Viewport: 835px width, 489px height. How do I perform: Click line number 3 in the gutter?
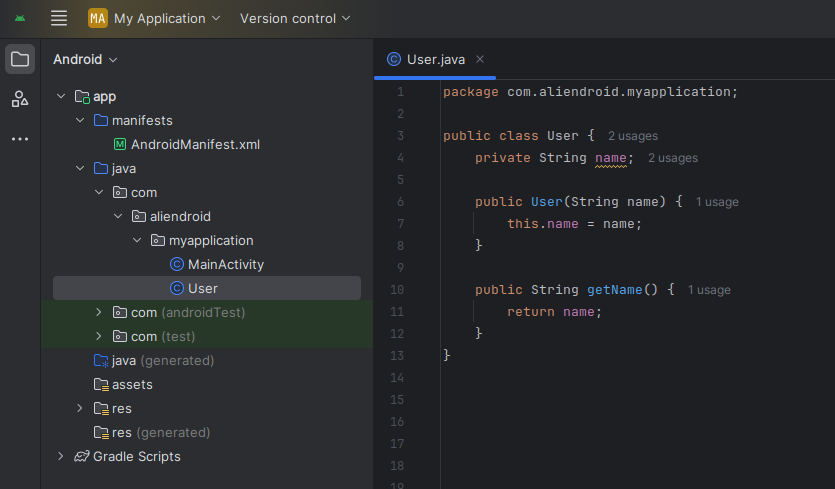pyautogui.click(x=400, y=136)
